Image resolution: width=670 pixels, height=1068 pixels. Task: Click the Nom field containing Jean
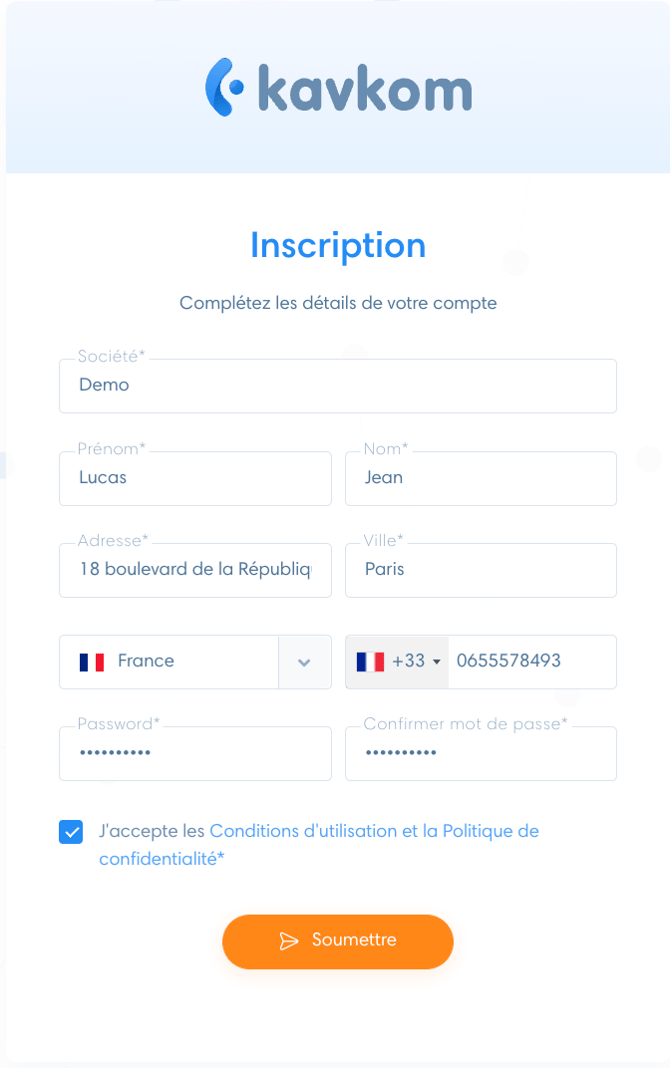(480, 478)
